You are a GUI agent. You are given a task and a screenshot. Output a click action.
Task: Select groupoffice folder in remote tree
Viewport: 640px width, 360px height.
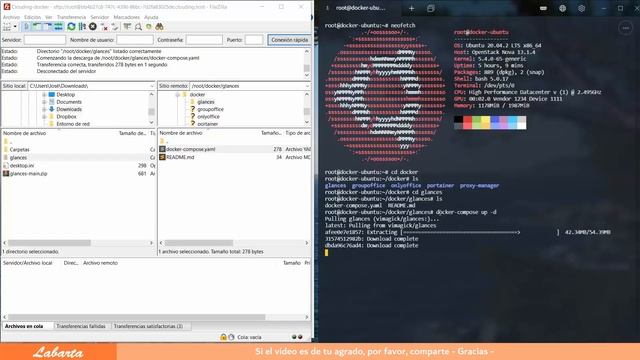(x=210, y=109)
